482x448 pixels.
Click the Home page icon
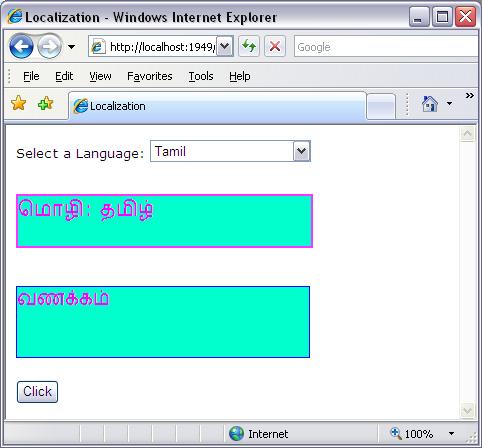(x=430, y=104)
